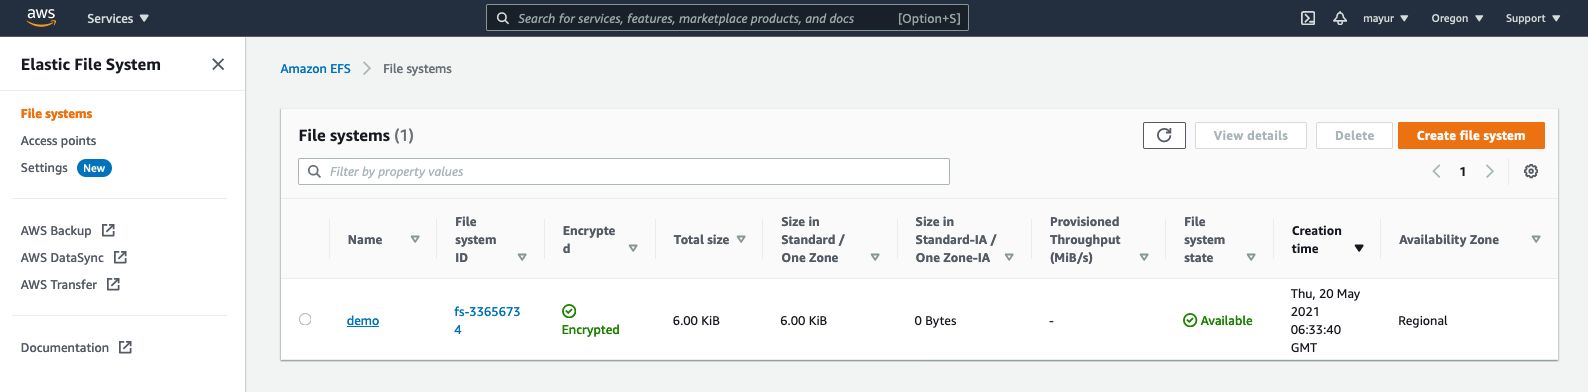Sort by Creation time column arrow
Viewport: 1588px width, 392px height.
pyautogui.click(x=1359, y=248)
